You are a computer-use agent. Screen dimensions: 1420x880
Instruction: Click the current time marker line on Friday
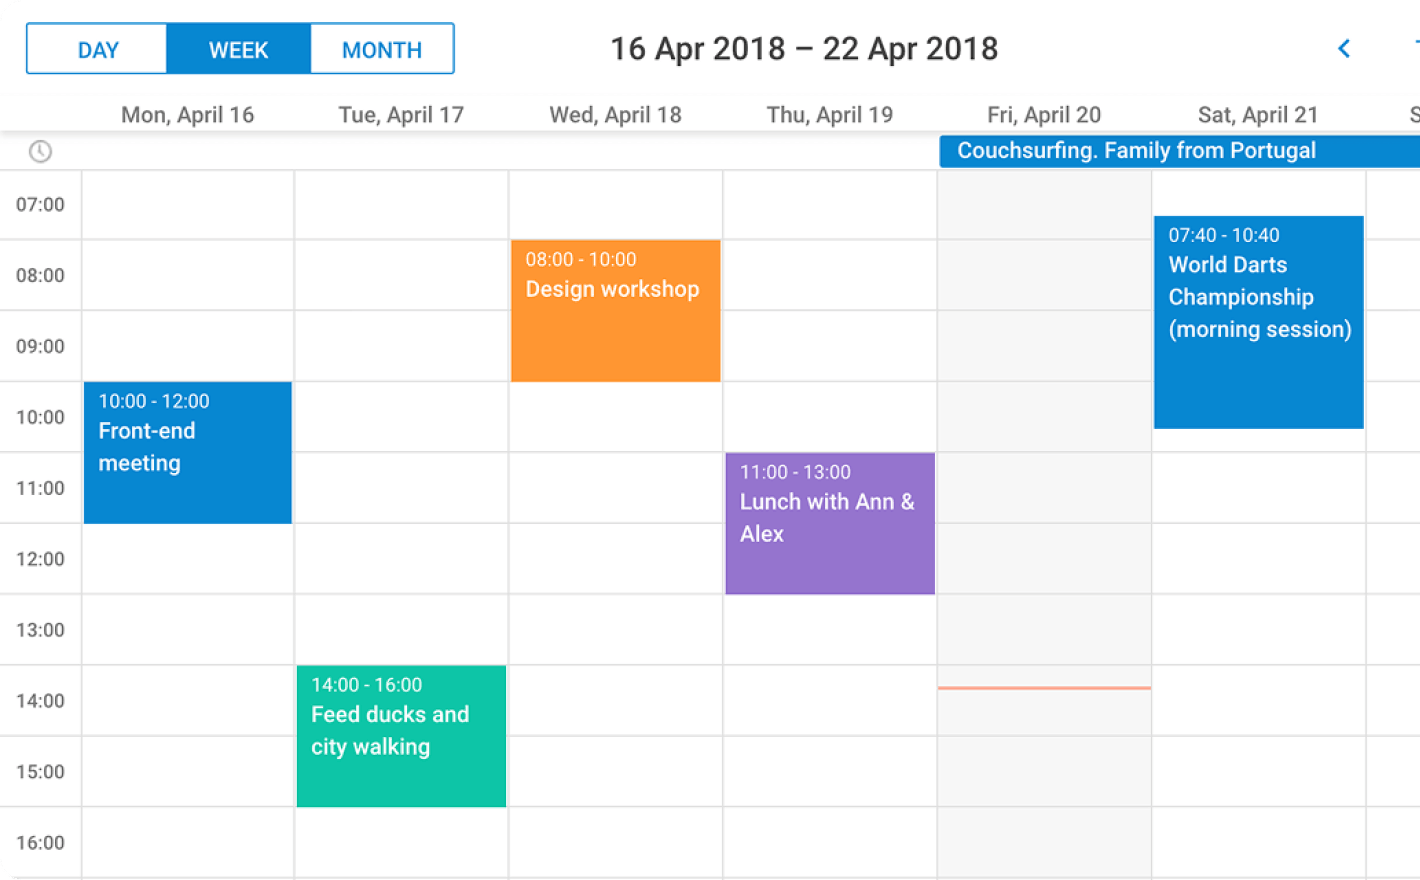(x=1044, y=688)
